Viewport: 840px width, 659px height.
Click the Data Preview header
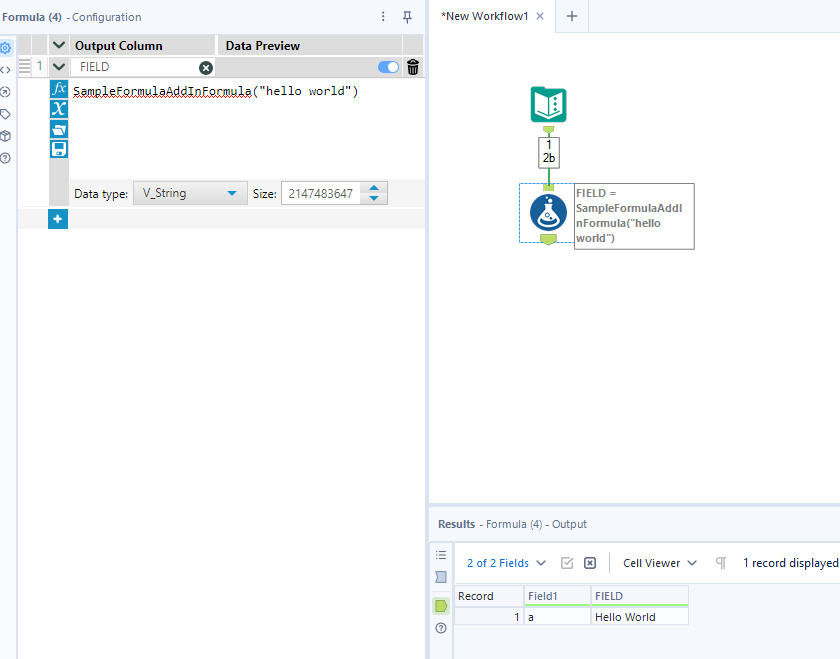pyautogui.click(x=309, y=46)
